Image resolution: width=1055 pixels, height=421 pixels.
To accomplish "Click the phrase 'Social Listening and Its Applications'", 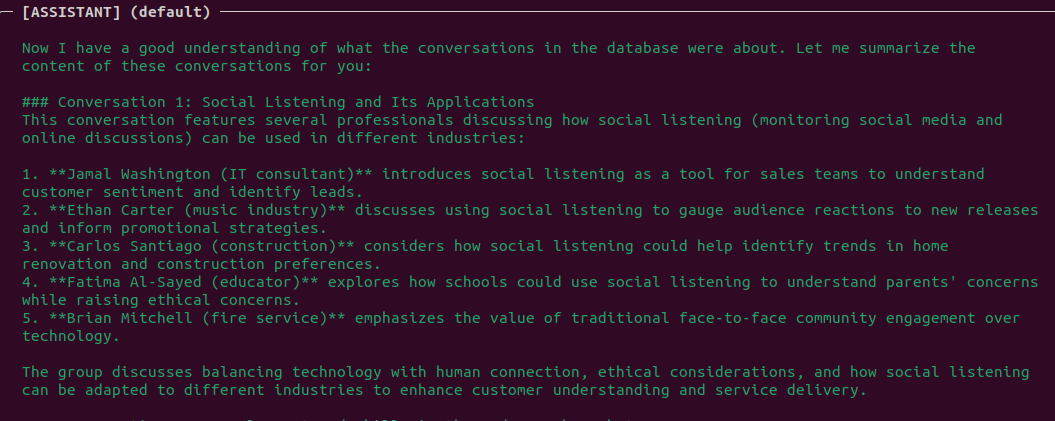I will pyautogui.click(x=368, y=102).
